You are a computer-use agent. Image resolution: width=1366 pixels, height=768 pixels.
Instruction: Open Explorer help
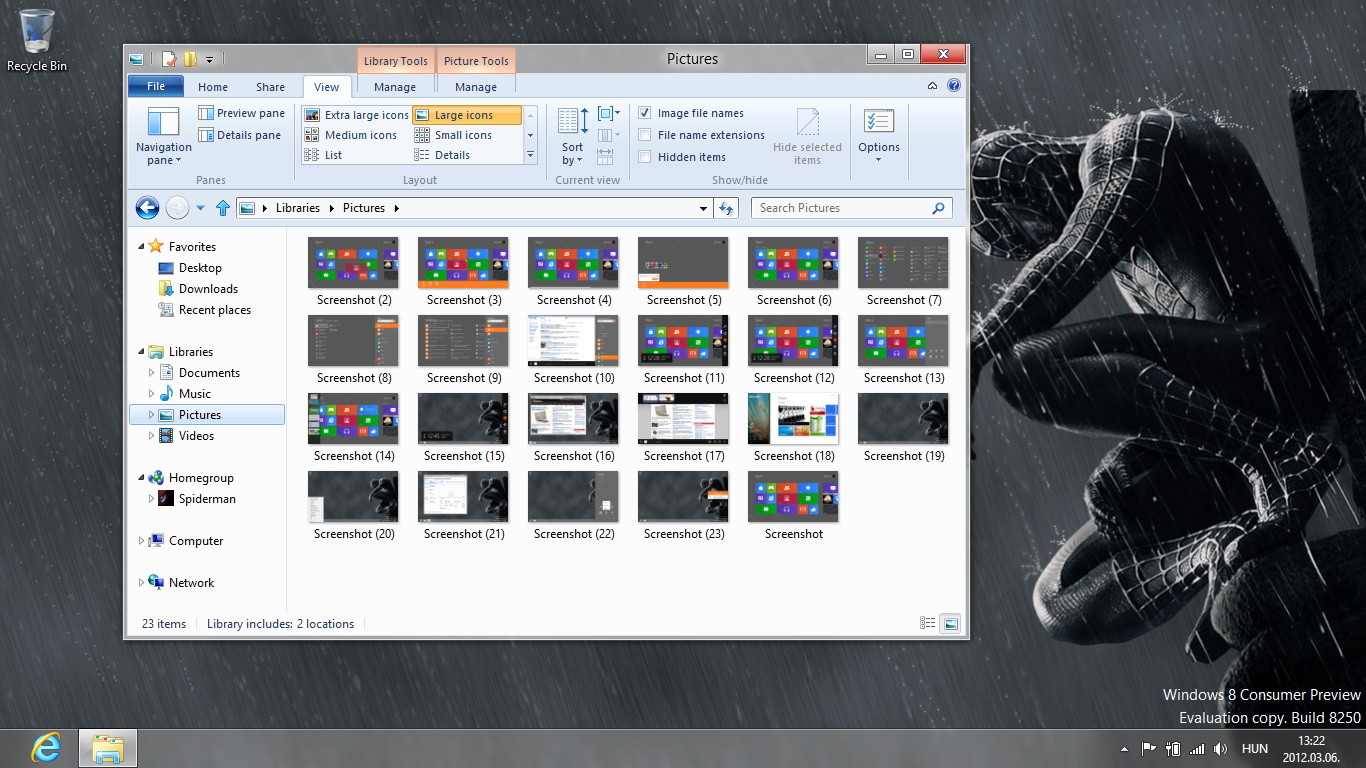[954, 86]
